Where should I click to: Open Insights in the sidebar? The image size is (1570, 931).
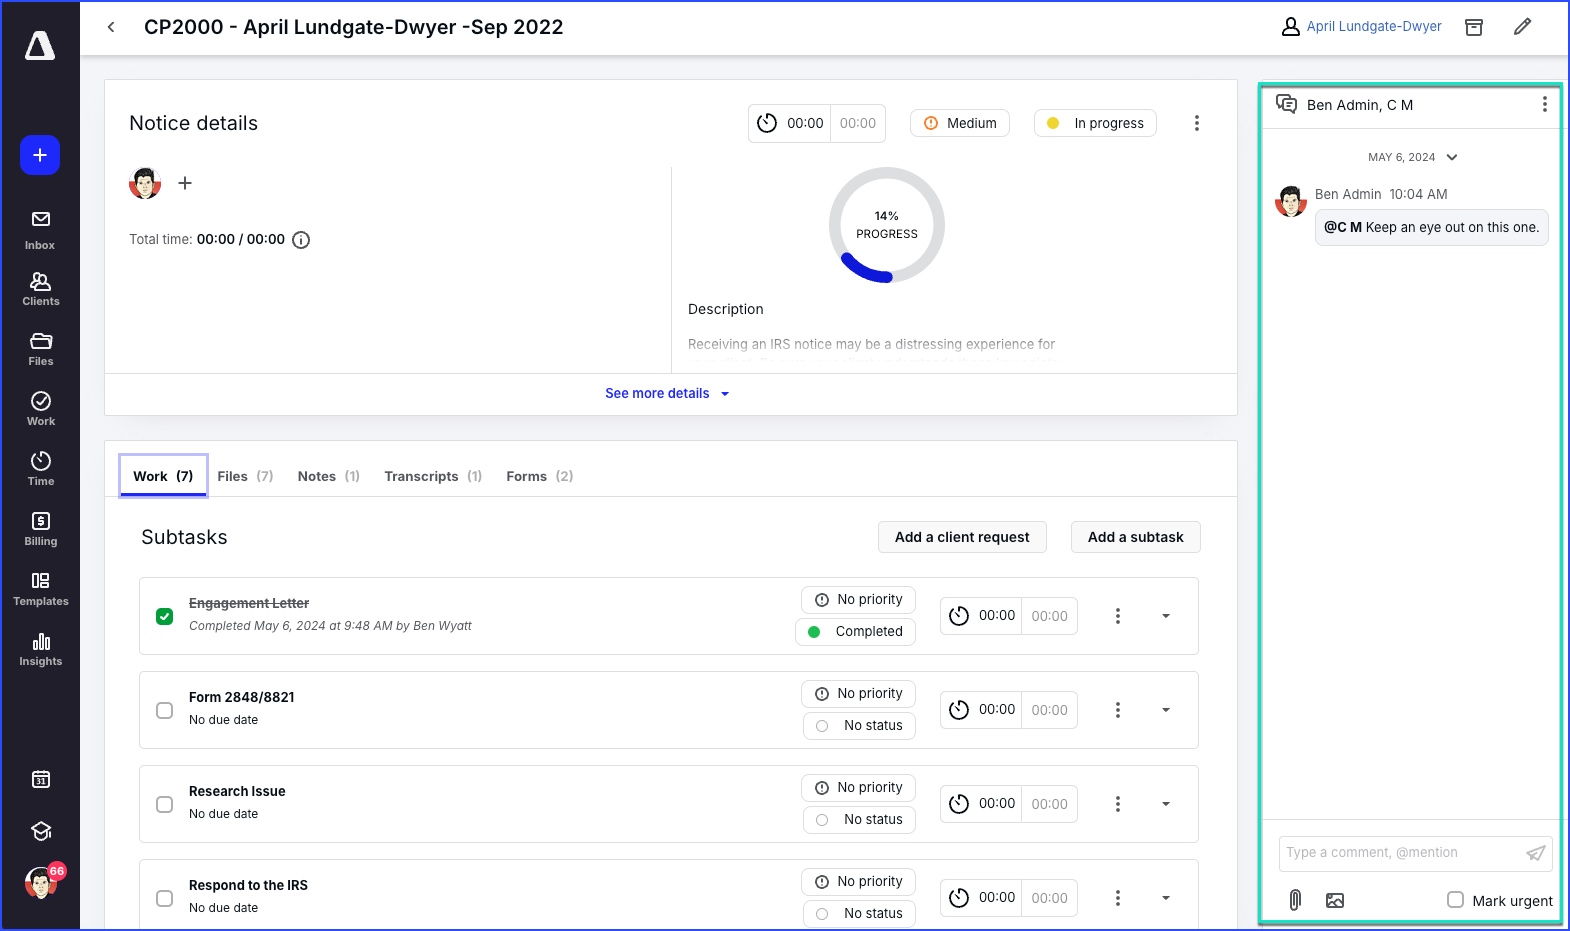(40, 649)
